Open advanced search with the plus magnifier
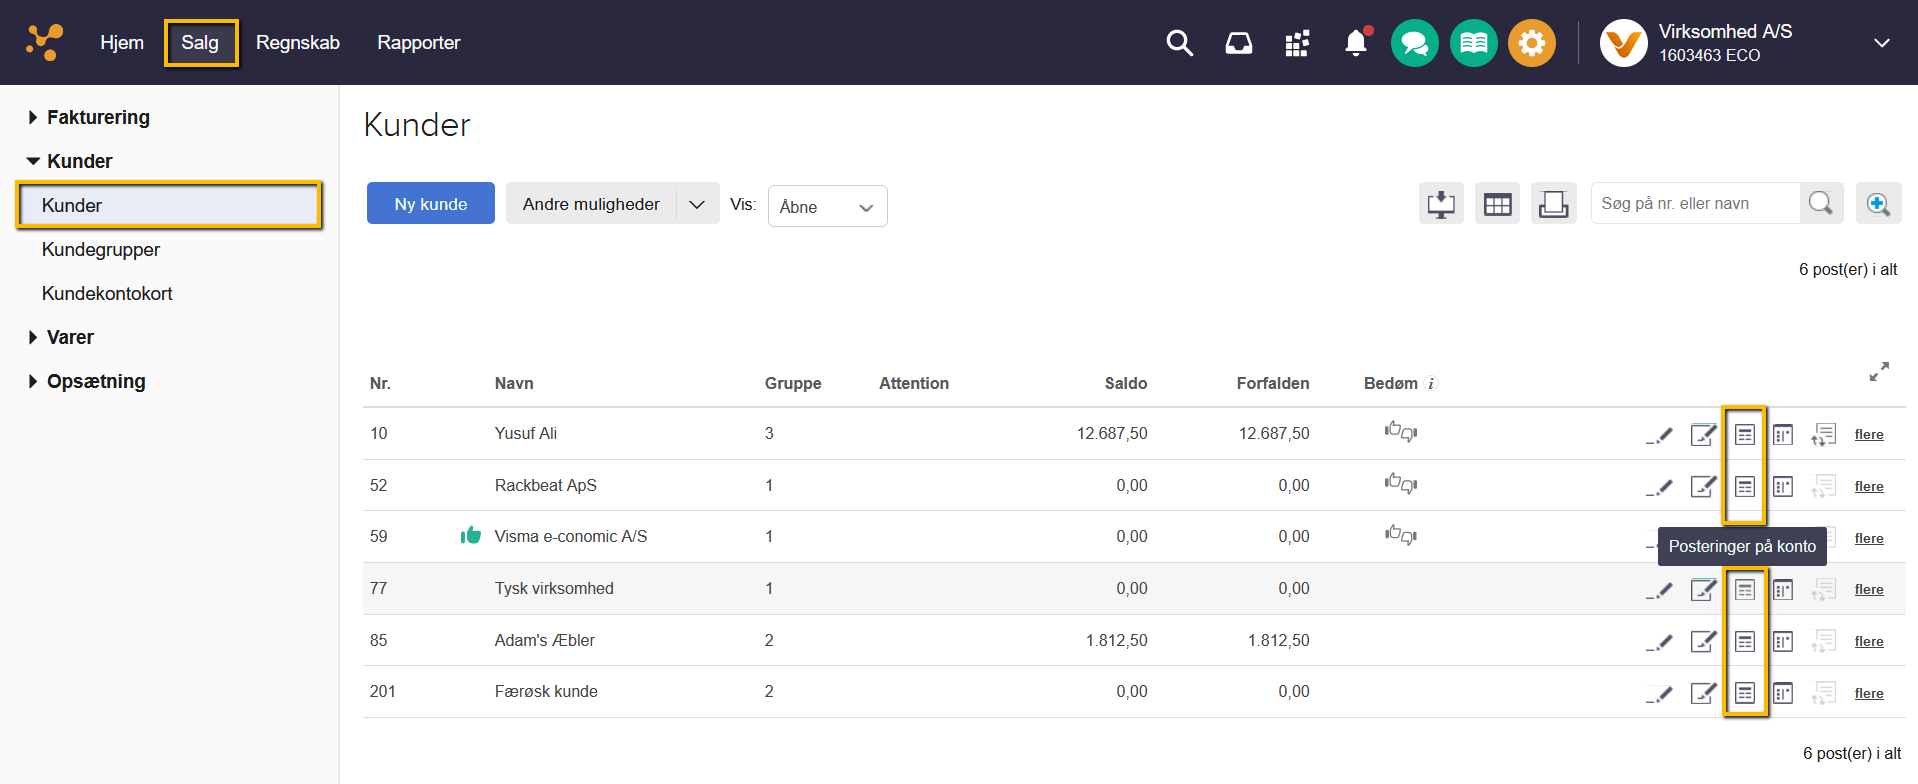This screenshot has width=1918, height=784. 1877,204
